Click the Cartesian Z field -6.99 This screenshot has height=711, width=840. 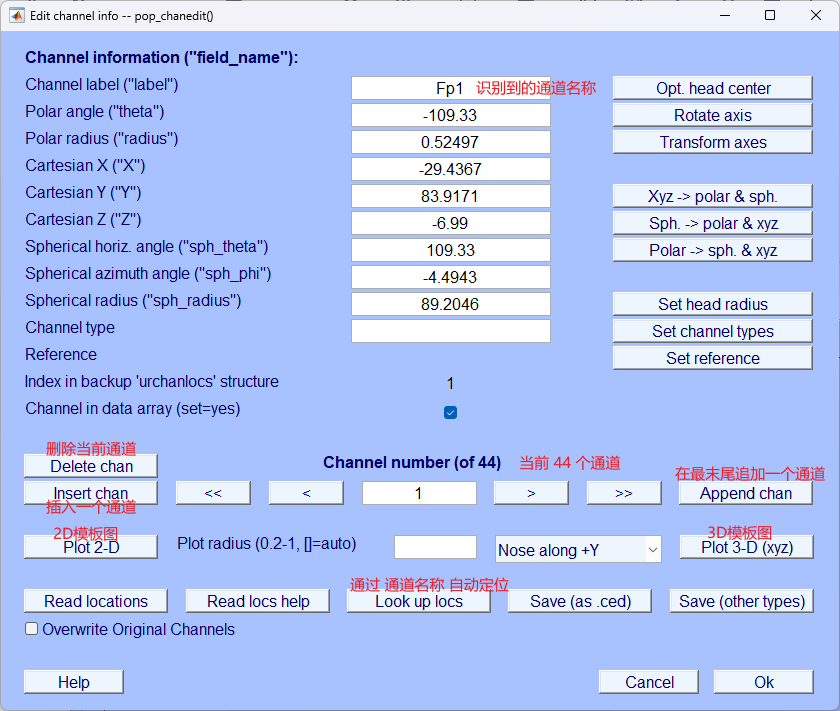[x=451, y=223]
